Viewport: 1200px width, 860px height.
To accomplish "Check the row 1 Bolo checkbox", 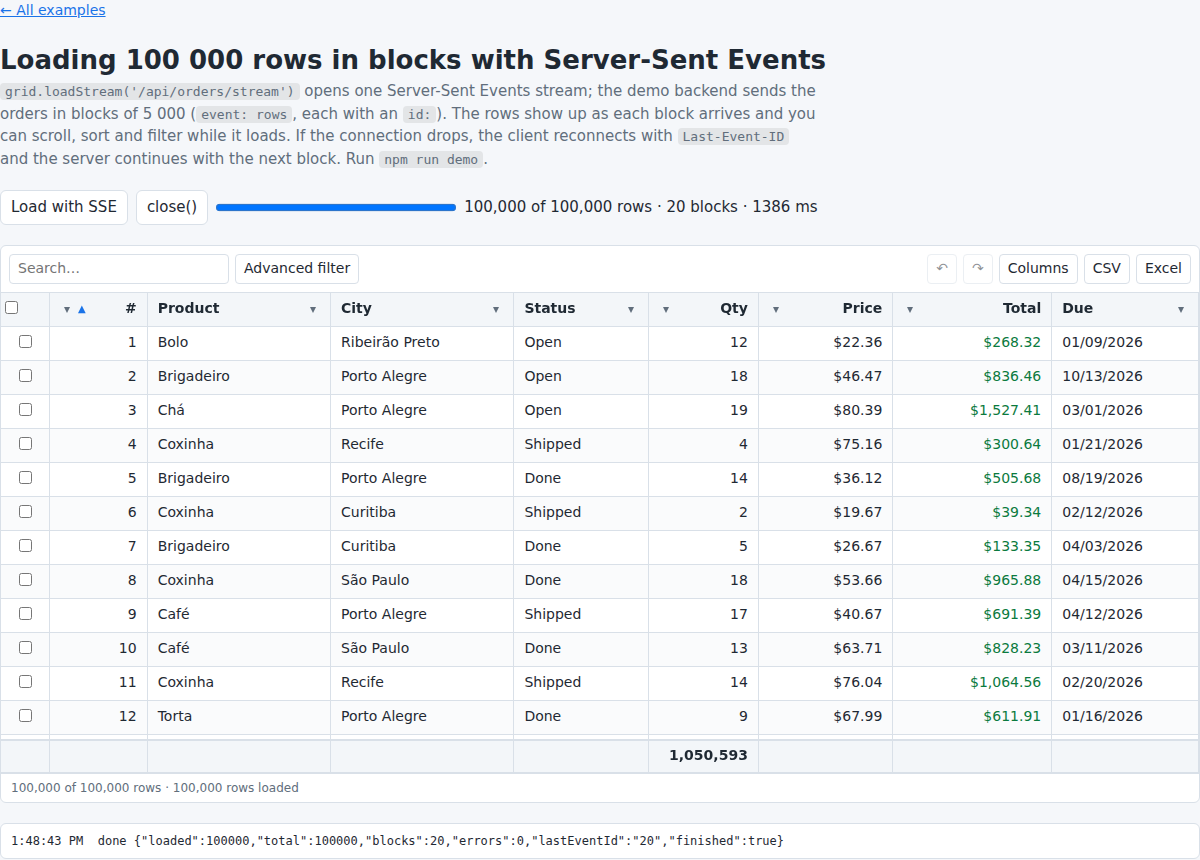I will pos(25,342).
